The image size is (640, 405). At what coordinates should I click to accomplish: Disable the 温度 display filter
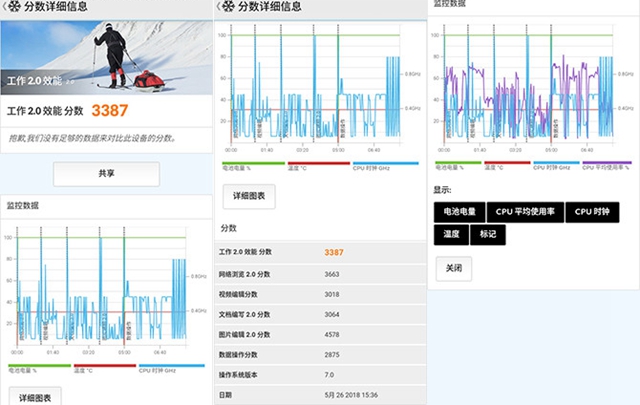(452, 235)
